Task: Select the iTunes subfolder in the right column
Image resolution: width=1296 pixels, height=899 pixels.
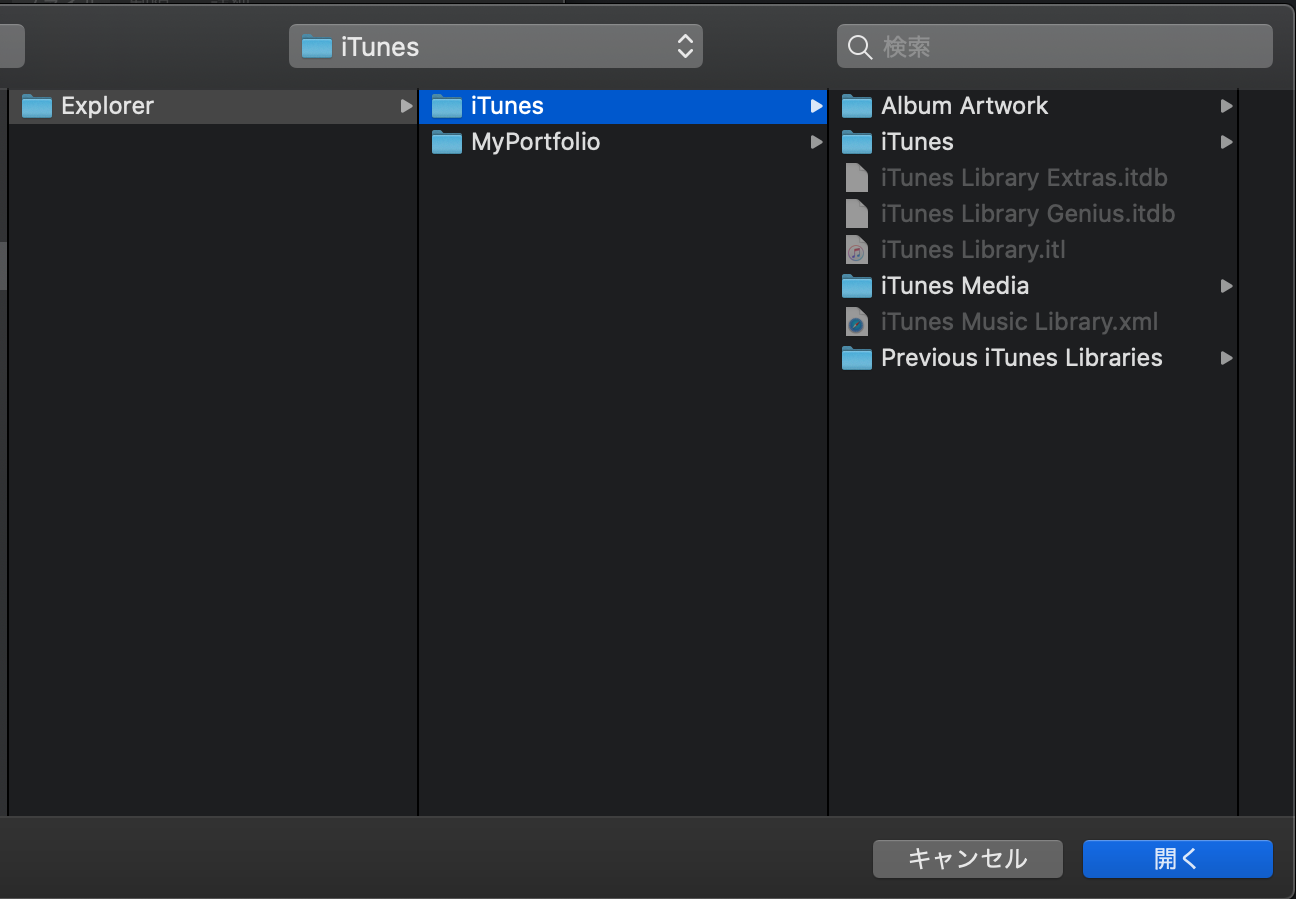Action: pyautogui.click(x=917, y=142)
